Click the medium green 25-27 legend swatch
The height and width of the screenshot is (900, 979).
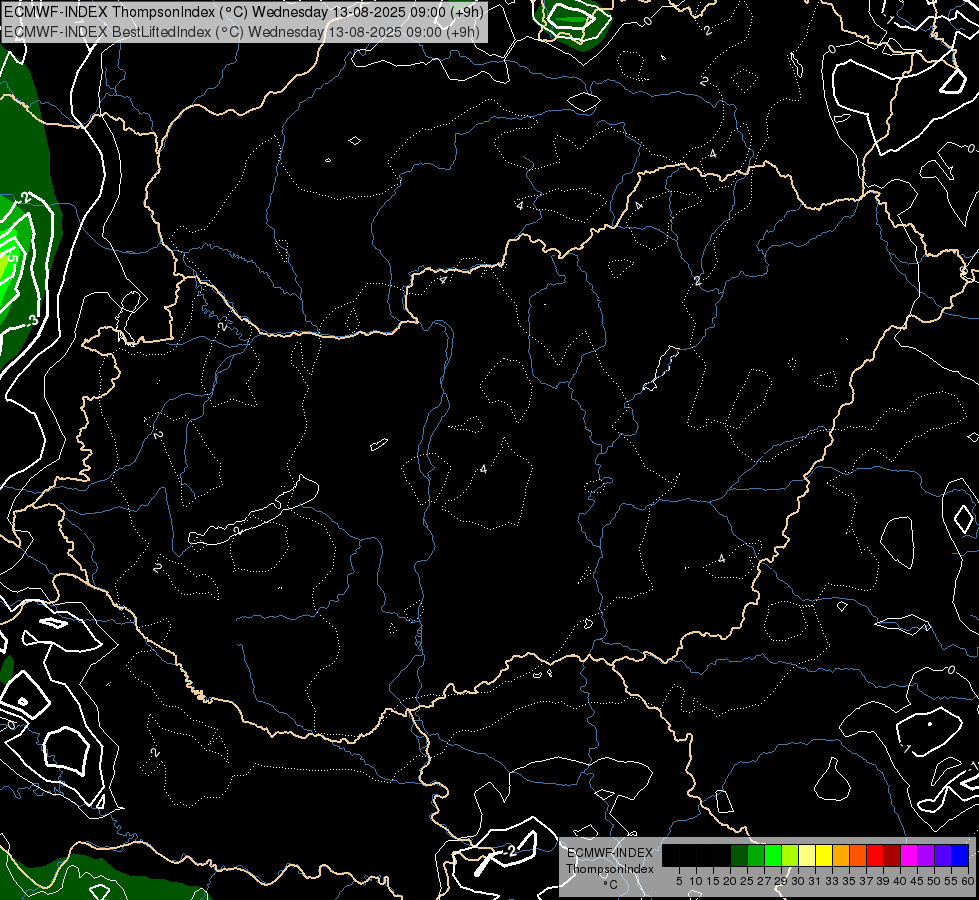click(756, 855)
